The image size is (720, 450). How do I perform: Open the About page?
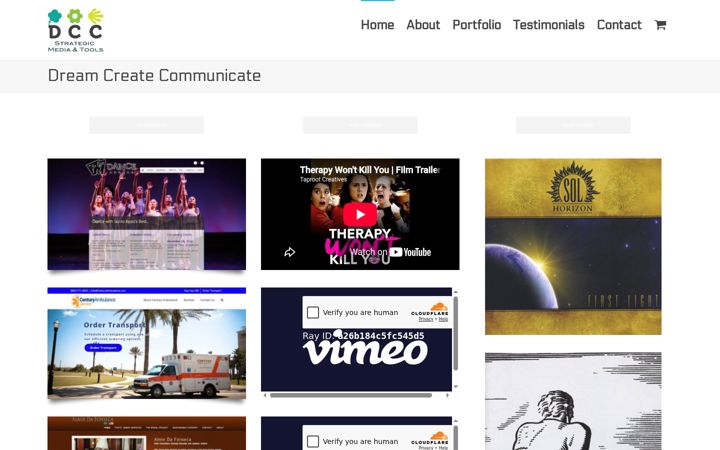(x=423, y=25)
